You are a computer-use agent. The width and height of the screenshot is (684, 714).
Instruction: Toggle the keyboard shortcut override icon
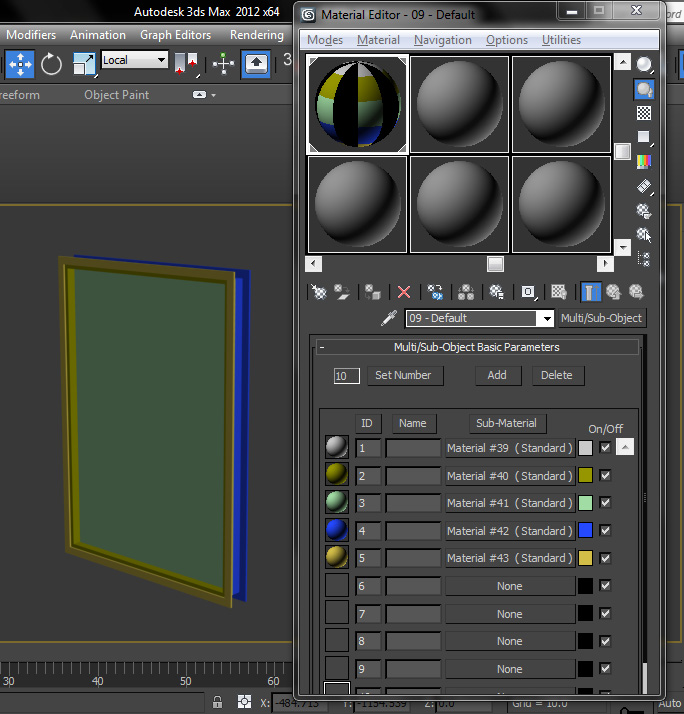256,64
